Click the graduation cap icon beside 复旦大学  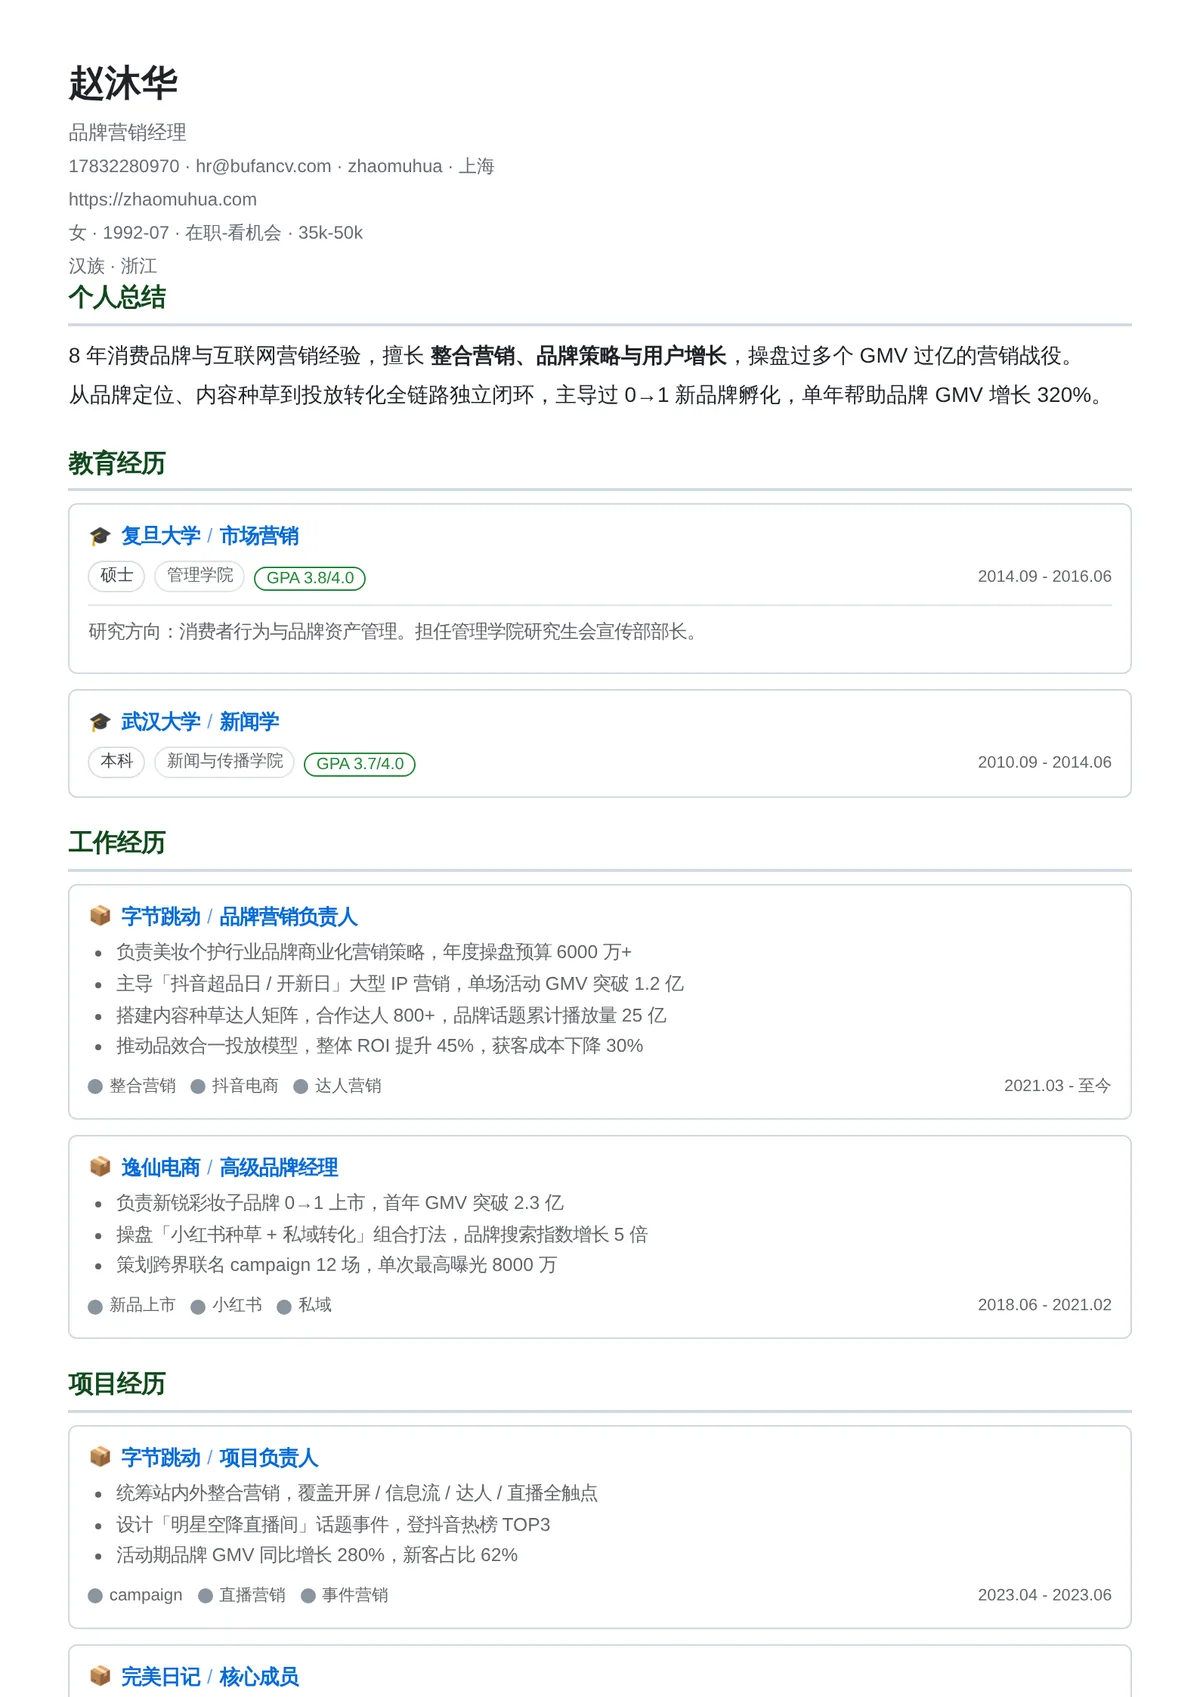pyautogui.click(x=100, y=536)
